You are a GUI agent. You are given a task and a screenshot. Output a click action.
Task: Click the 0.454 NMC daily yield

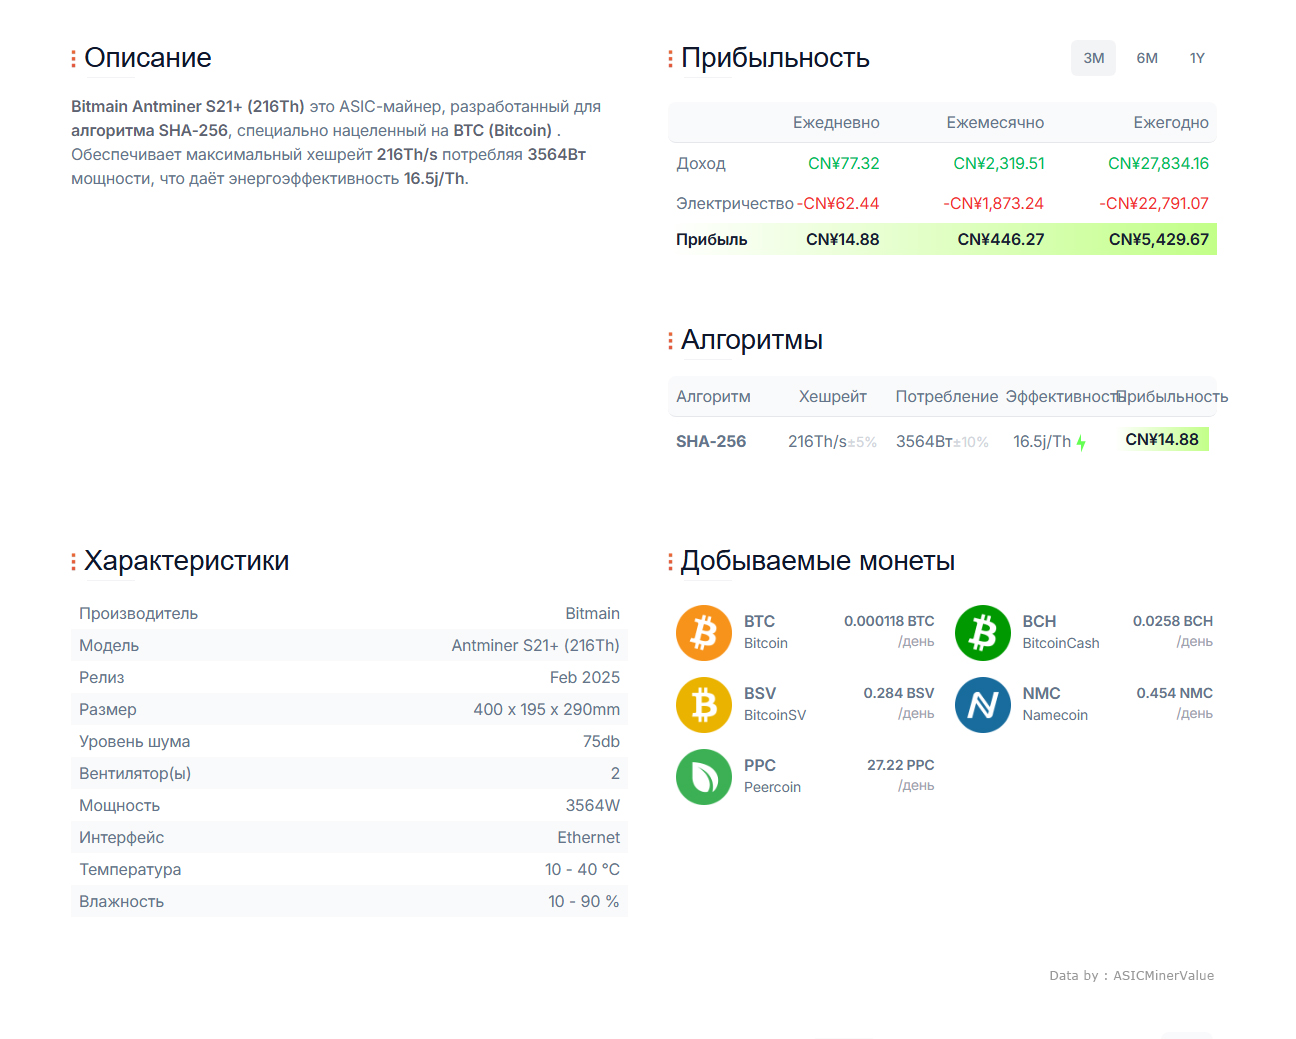tap(1175, 693)
